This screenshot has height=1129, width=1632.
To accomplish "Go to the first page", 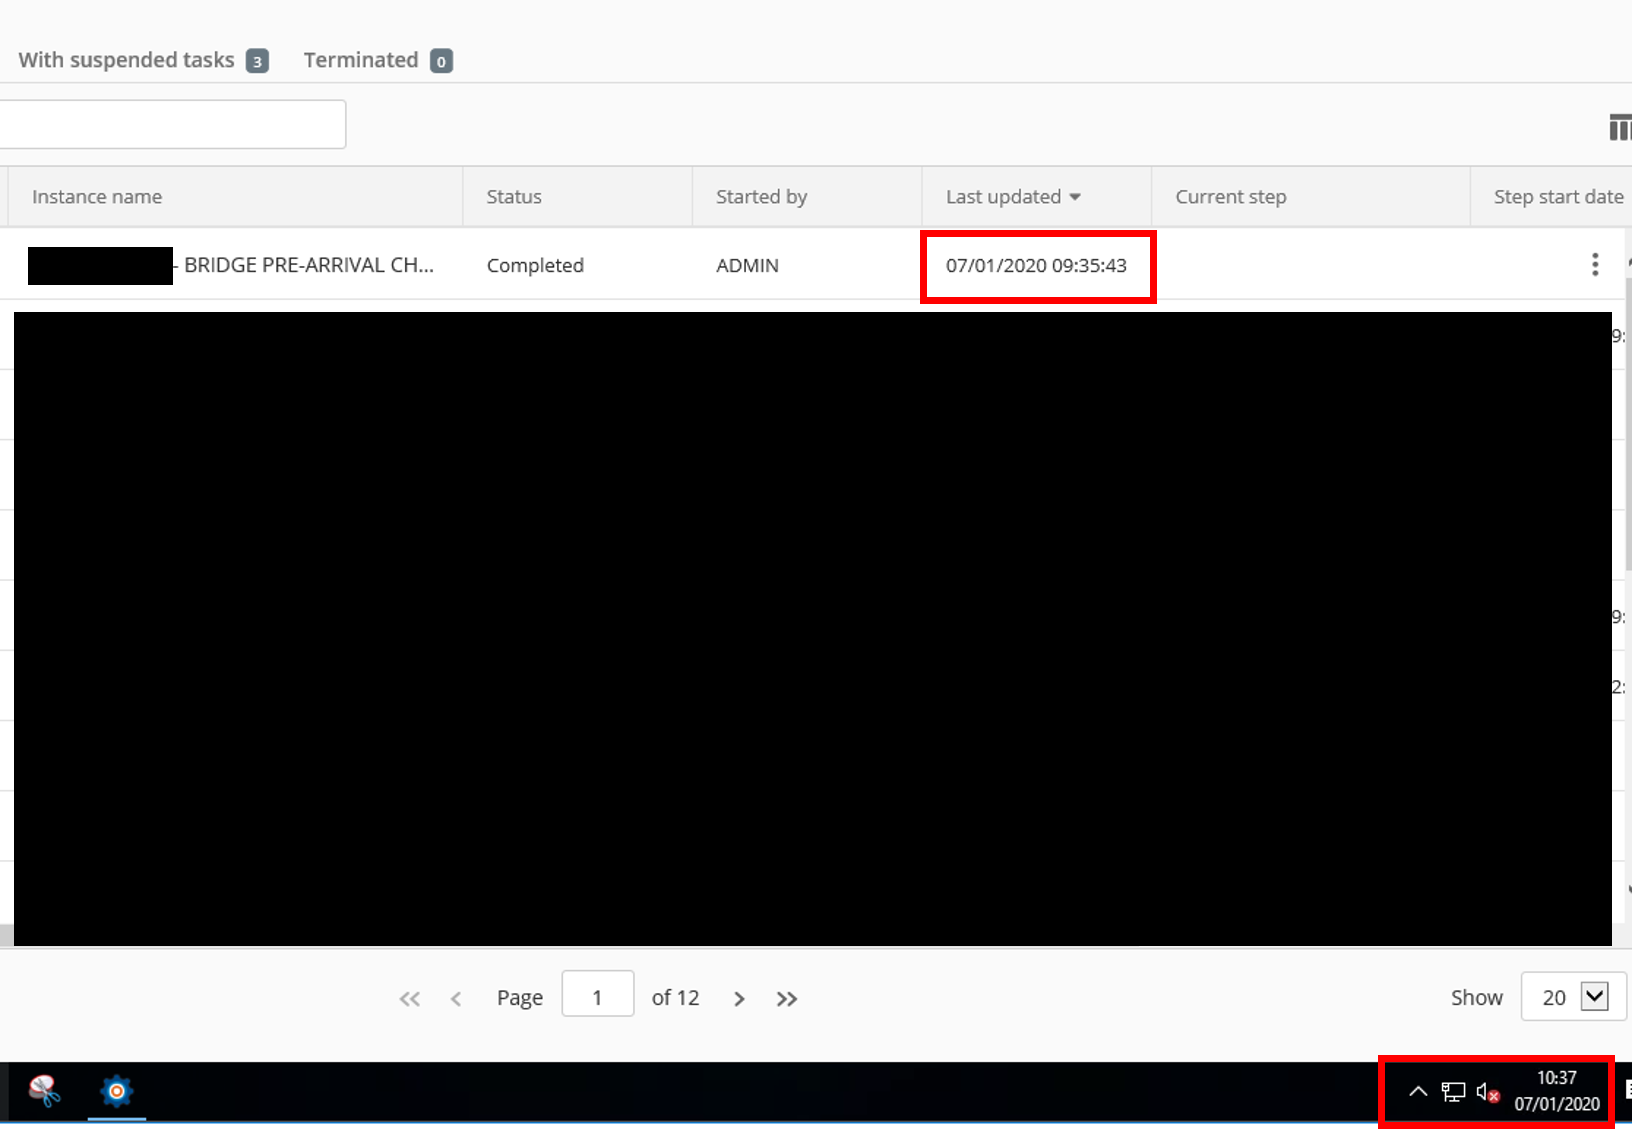I will tap(410, 999).
